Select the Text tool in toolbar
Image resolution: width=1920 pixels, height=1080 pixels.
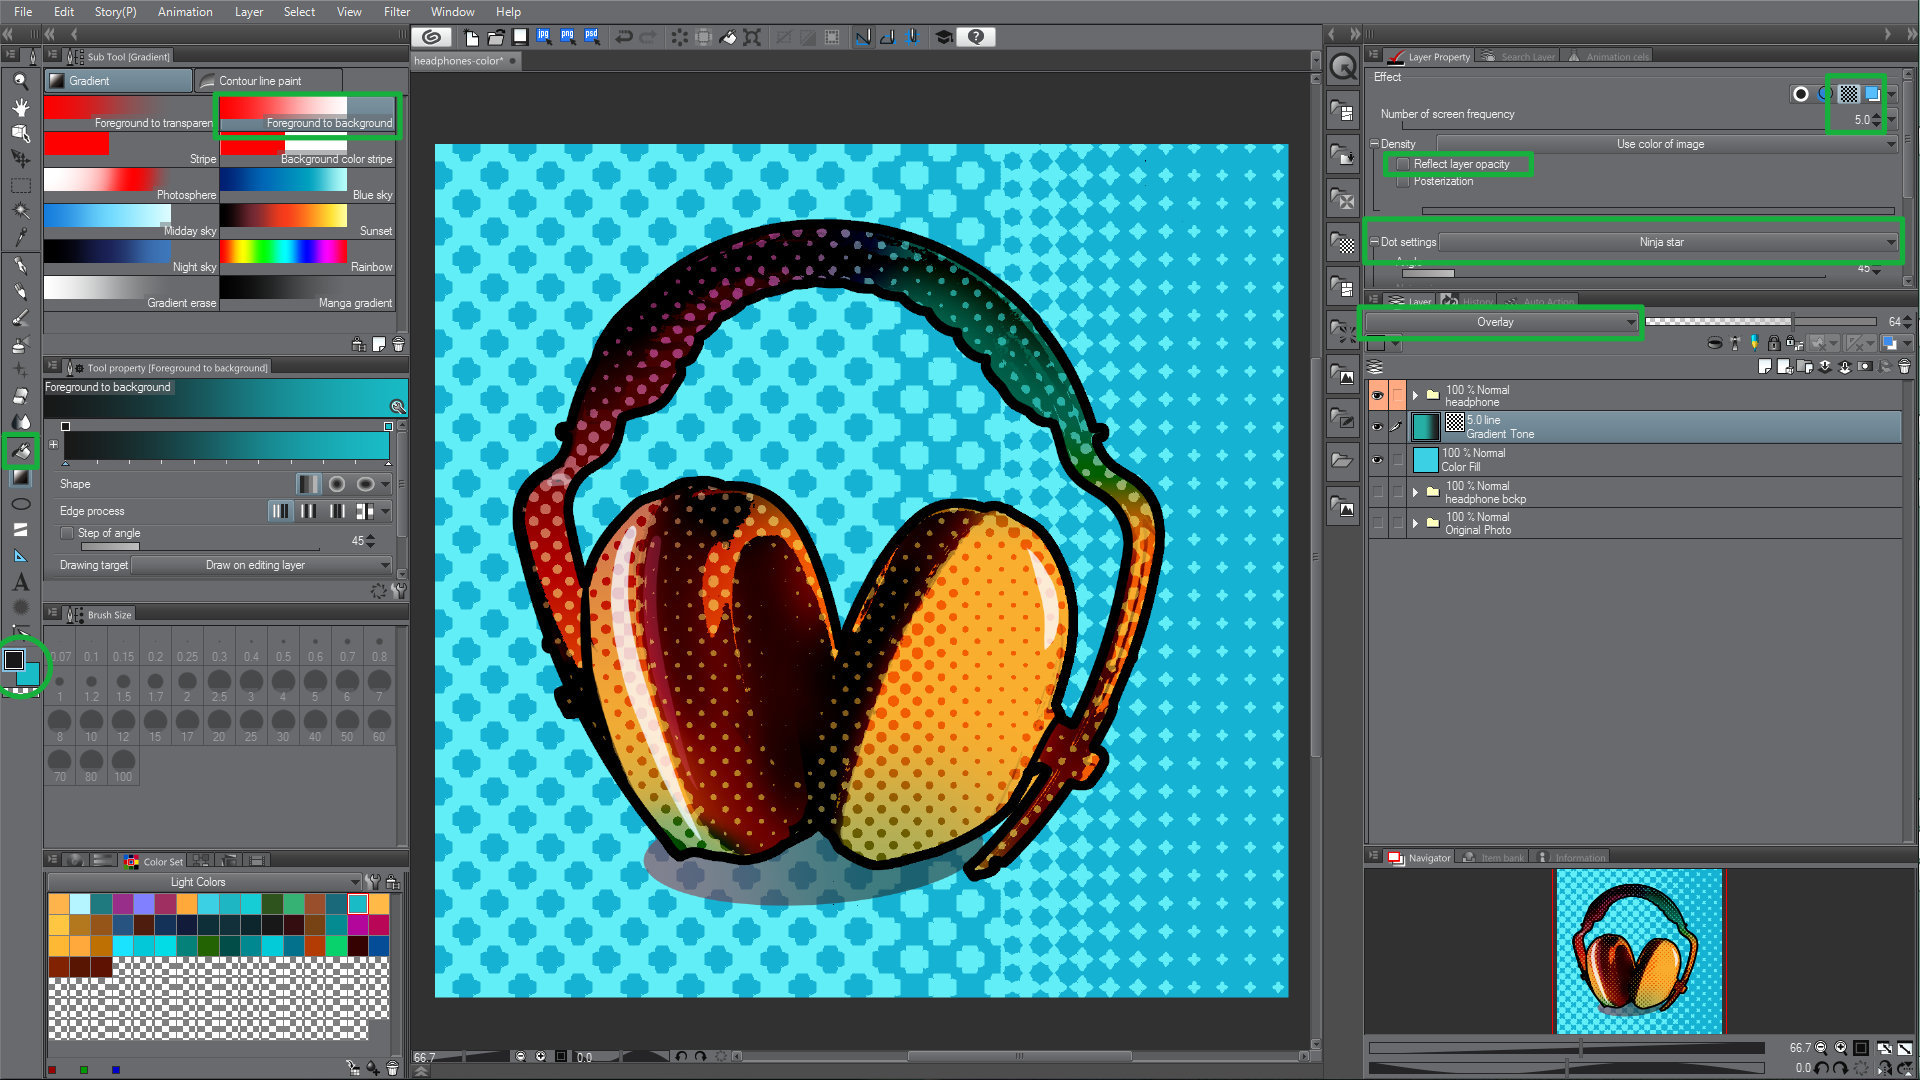coord(21,582)
